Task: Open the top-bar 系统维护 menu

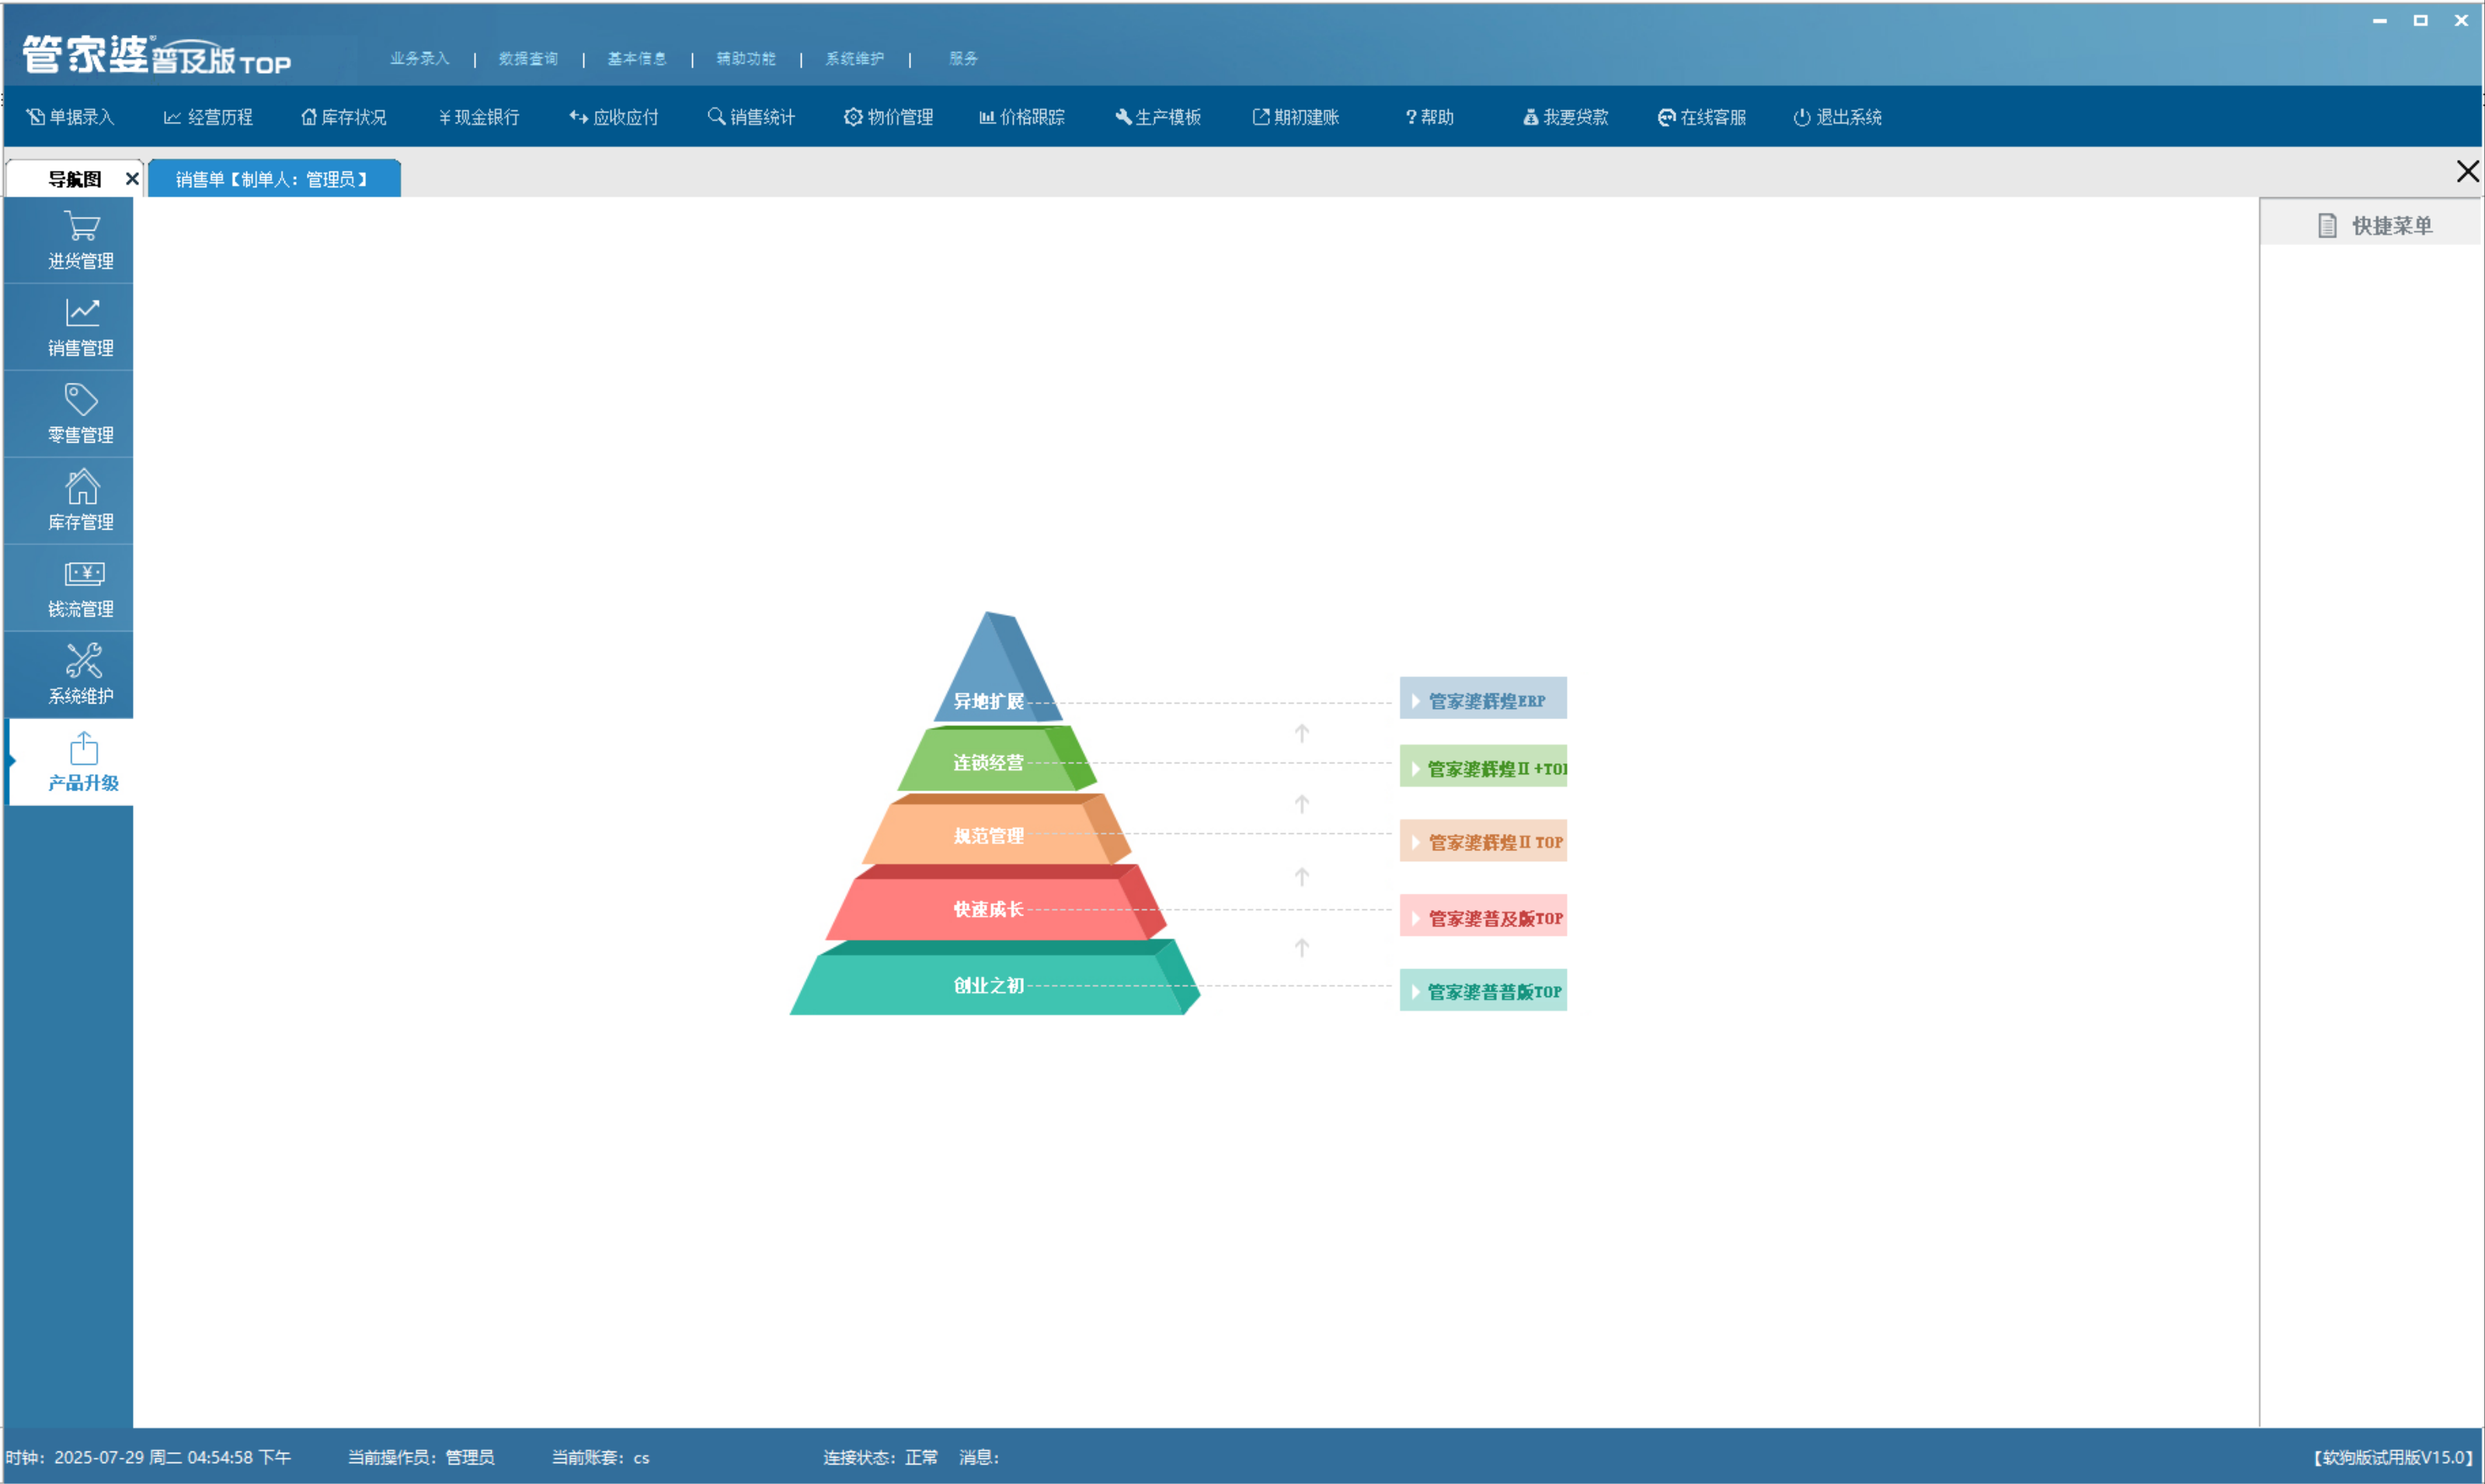Action: coord(855,59)
